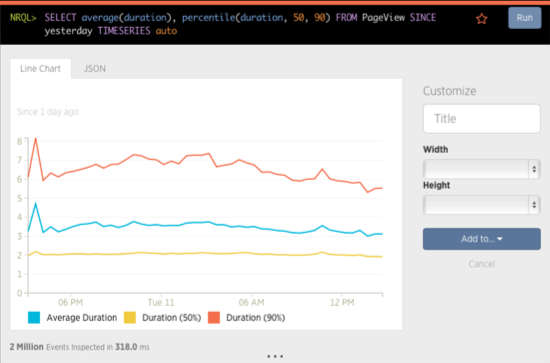The width and height of the screenshot is (550, 363).
Task: Run the NRQL query
Action: 524,18
